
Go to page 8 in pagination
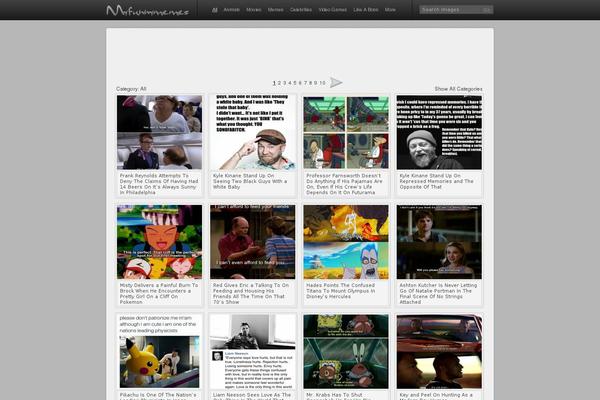pyautogui.click(x=310, y=83)
